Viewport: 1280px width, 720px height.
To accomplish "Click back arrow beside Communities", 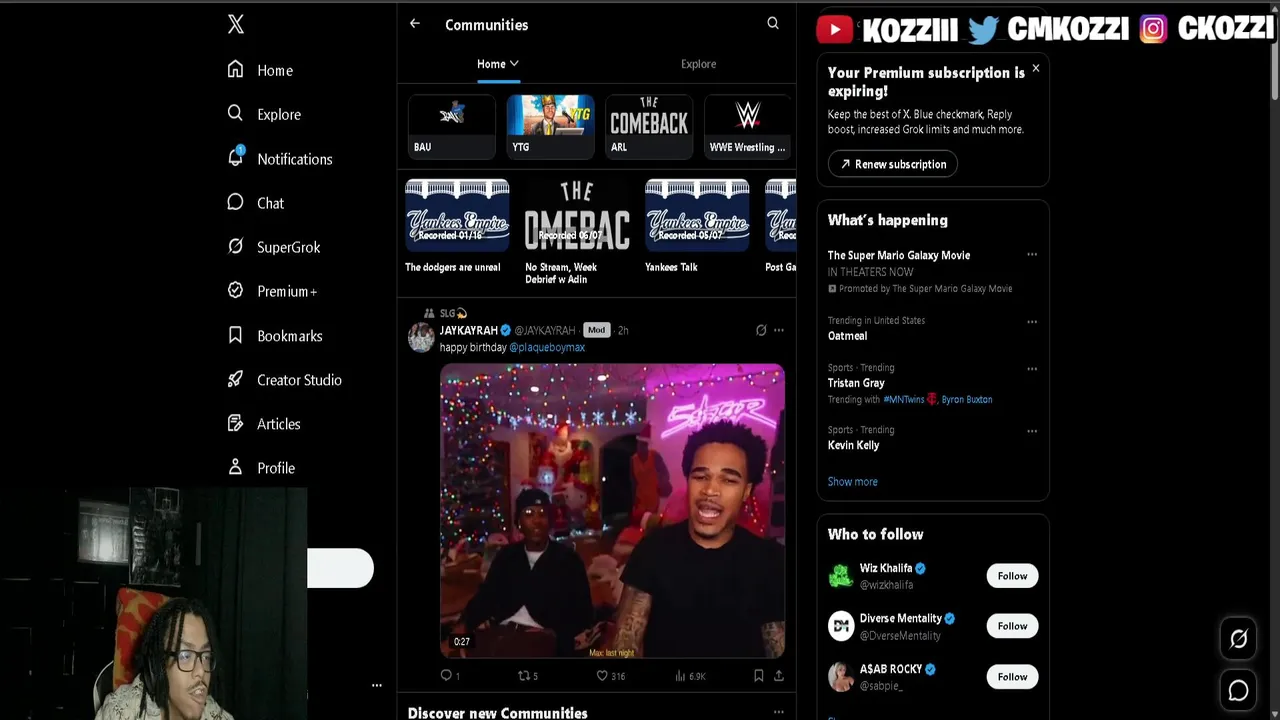I will point(414,24).
